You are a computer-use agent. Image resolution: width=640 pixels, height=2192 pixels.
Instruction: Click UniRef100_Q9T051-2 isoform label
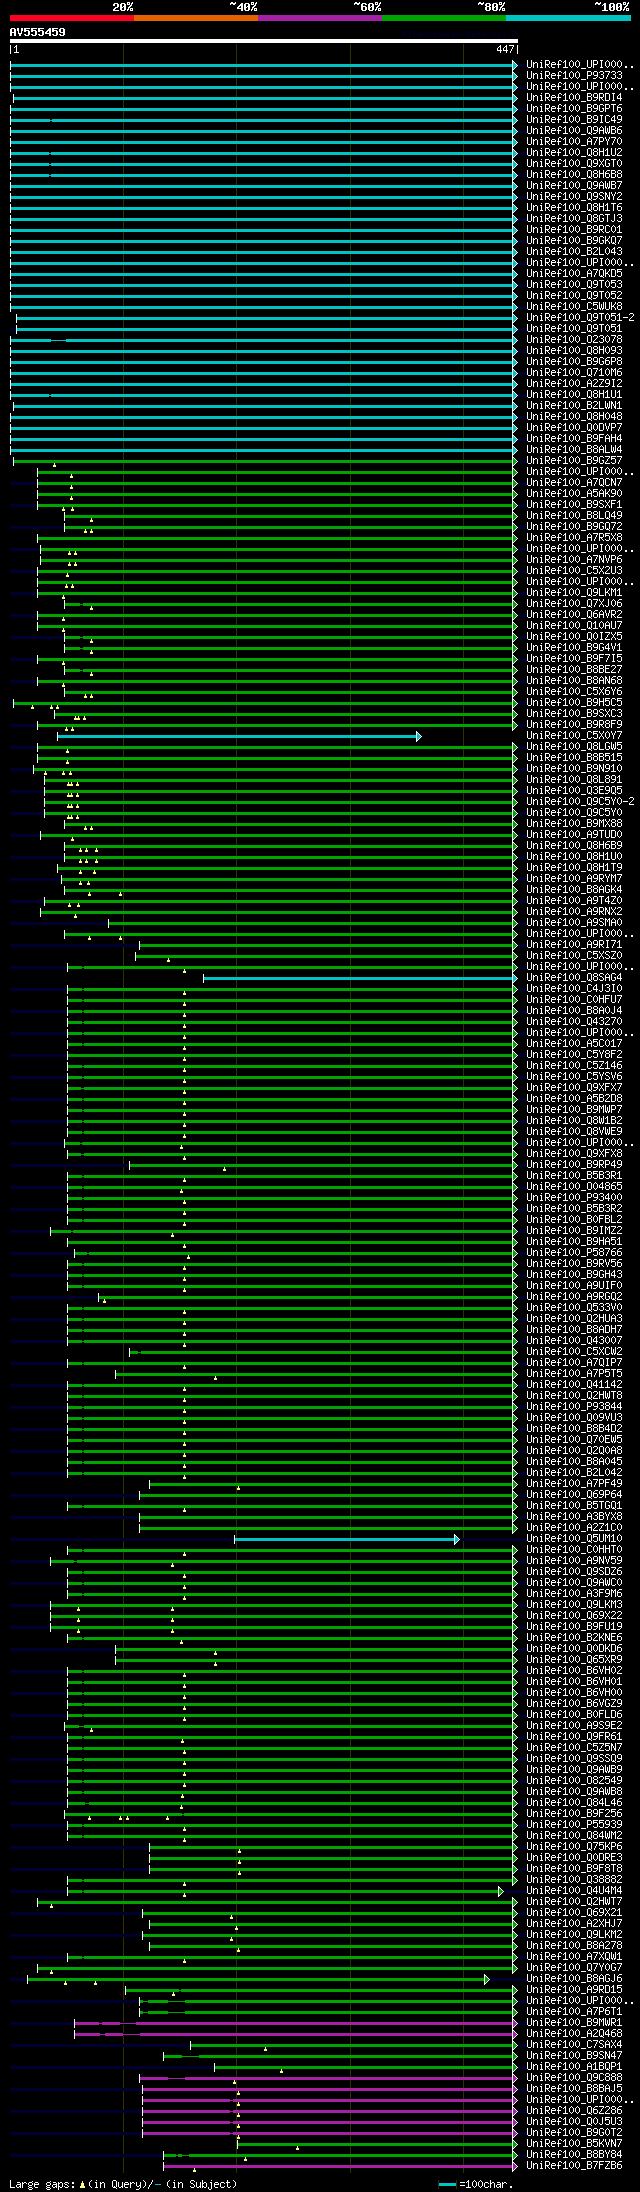coord(580,317)
